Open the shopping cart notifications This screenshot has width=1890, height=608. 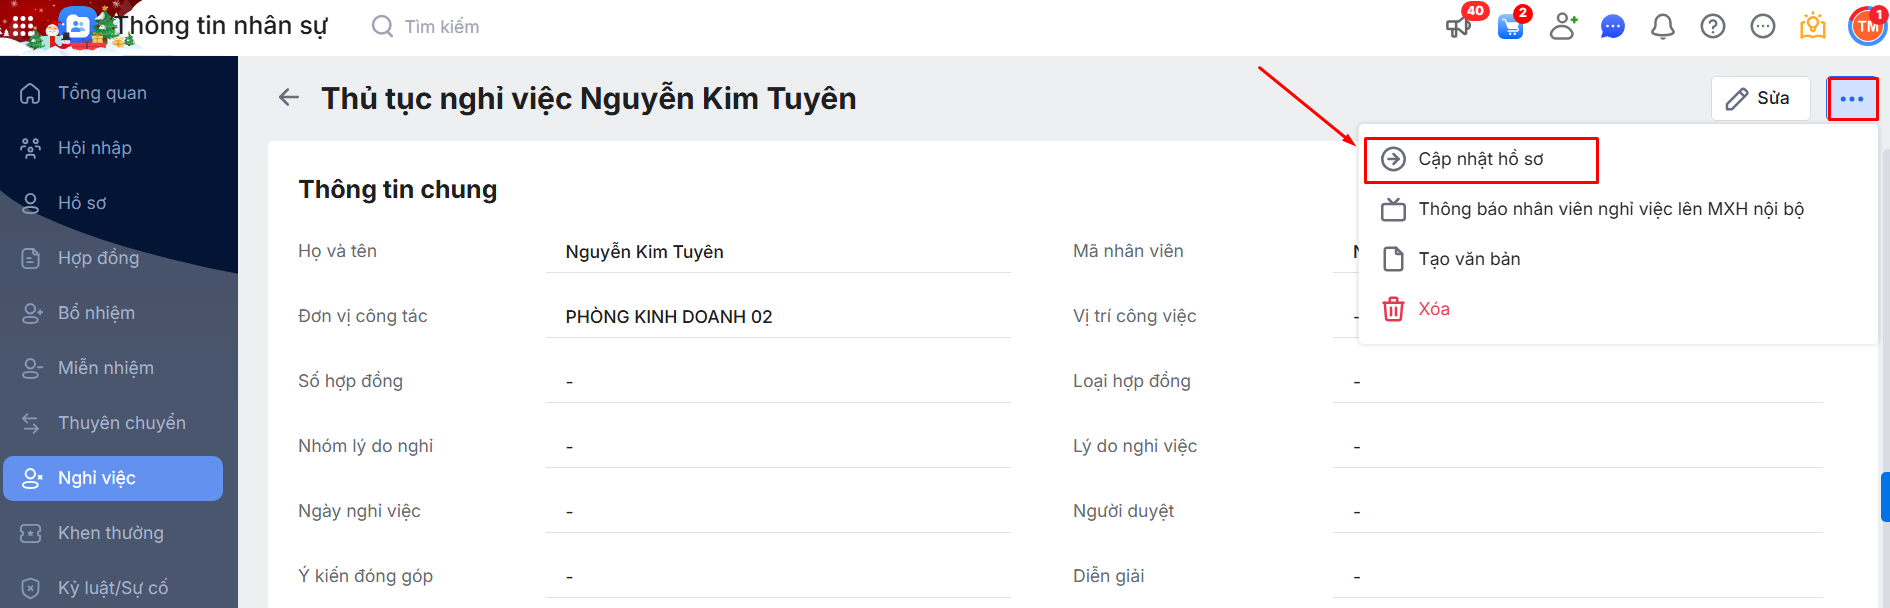[x=1510, y=27]
